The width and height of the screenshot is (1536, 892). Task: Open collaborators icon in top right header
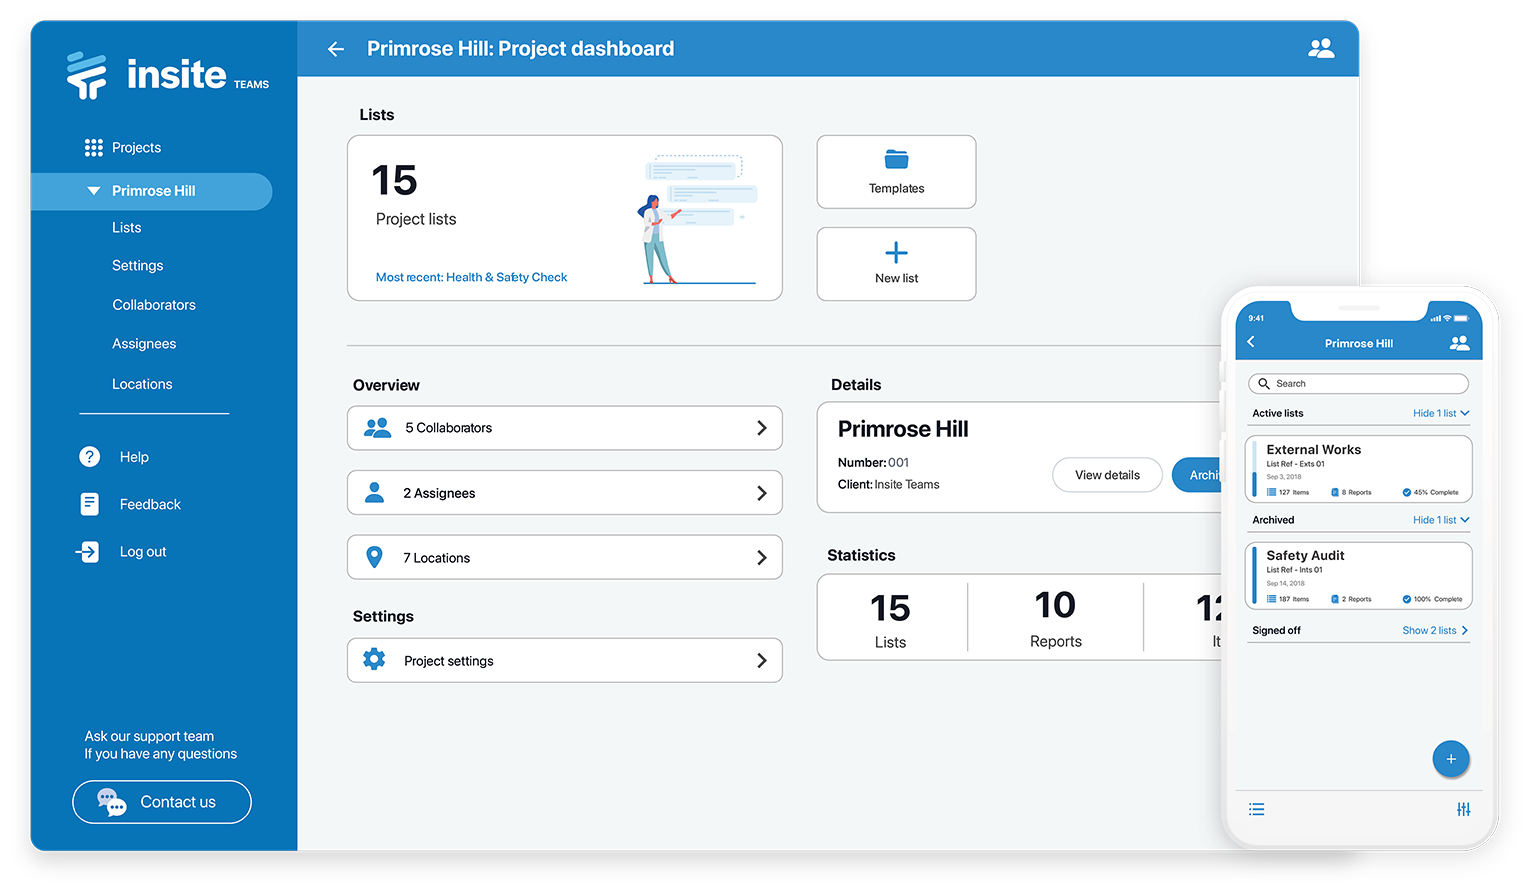point(1321,48)
